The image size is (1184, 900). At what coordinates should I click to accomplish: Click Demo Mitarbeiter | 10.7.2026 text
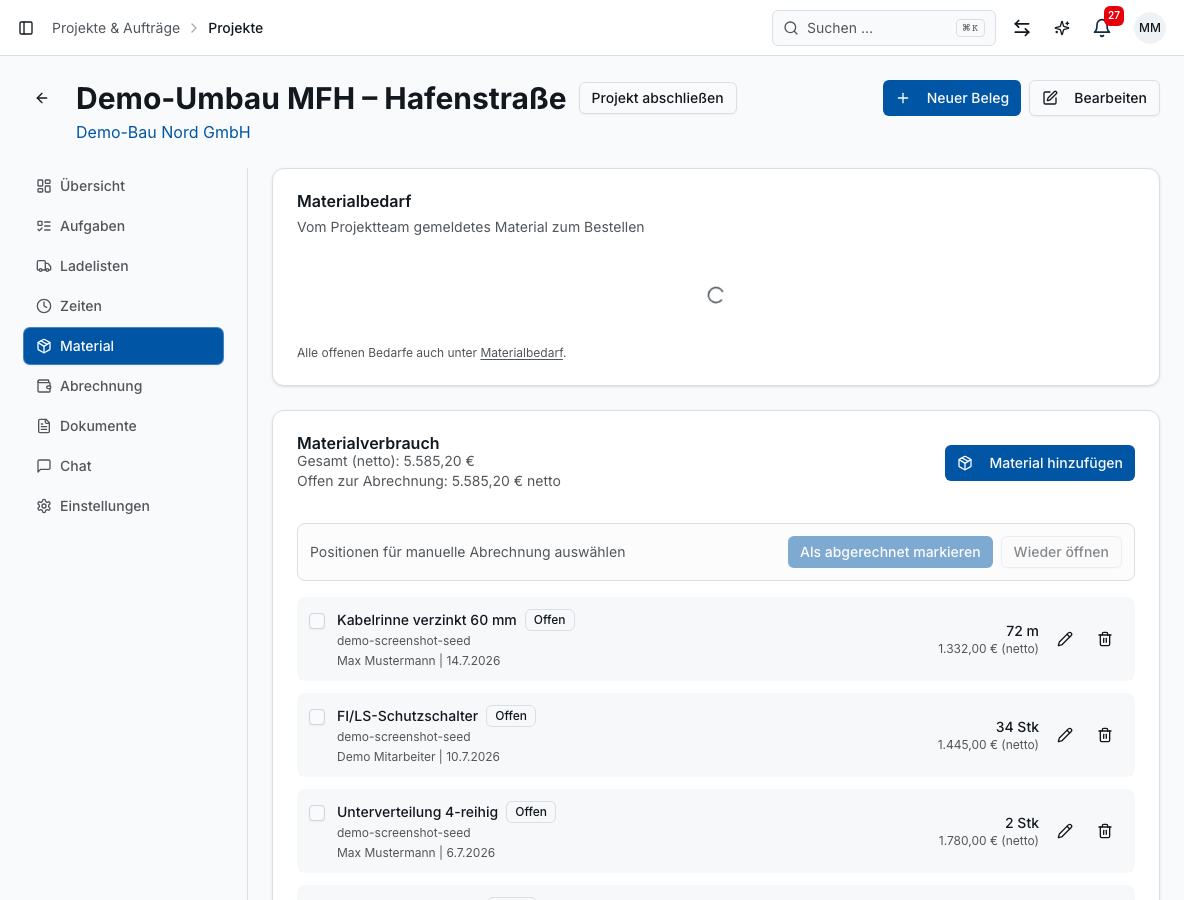point(418,757)
